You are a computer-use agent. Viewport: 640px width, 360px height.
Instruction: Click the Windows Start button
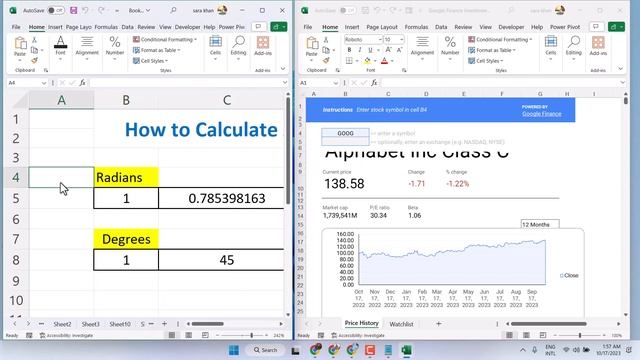[x=234, y=350]
